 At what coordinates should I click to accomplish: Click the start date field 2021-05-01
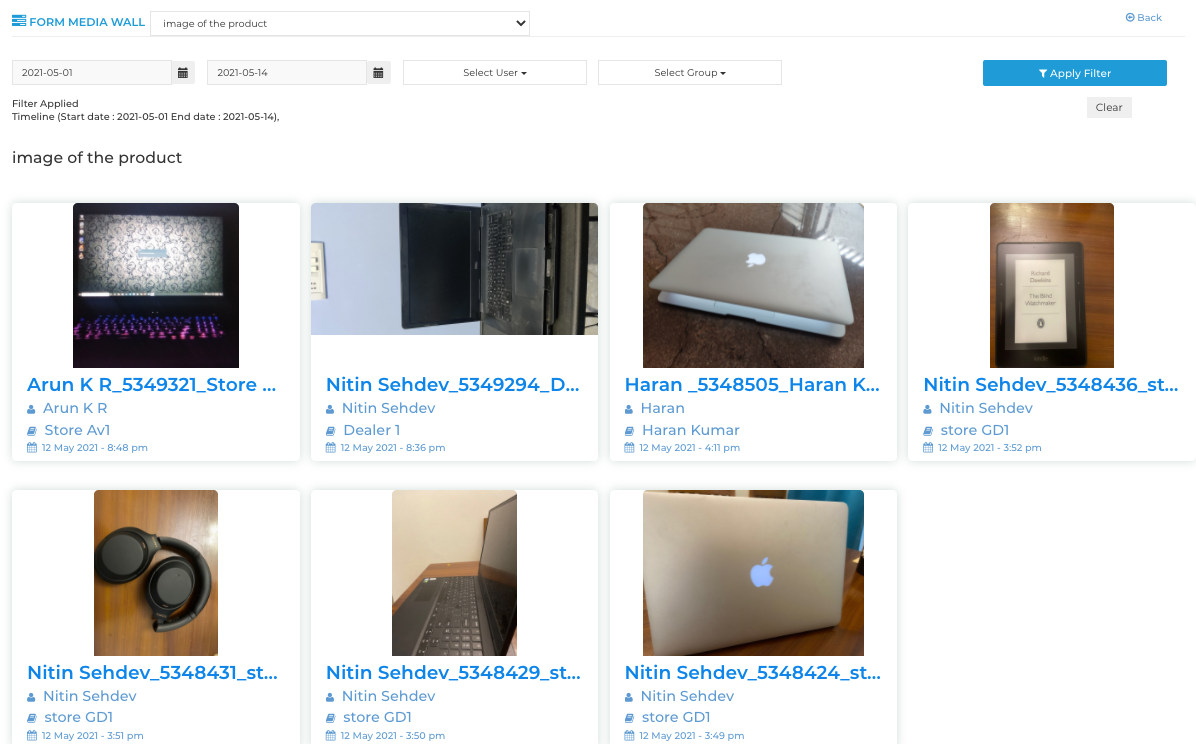tap(92, 73)
